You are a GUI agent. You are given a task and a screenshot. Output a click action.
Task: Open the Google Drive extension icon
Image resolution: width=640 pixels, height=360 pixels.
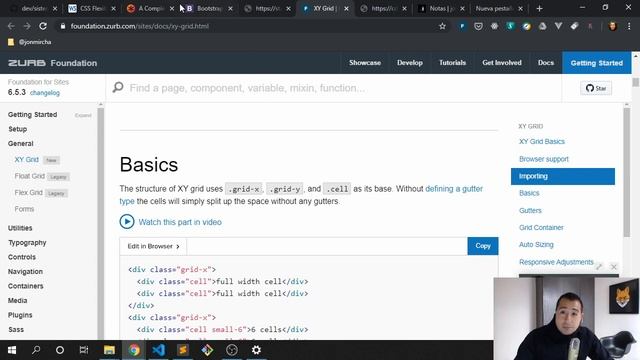coord(542,26)
